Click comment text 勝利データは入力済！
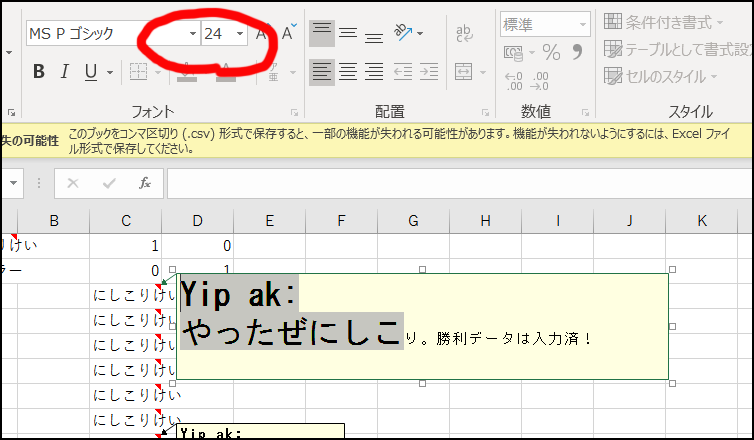The height and width of the screenshot is (440, 754). tap(514, 339)
